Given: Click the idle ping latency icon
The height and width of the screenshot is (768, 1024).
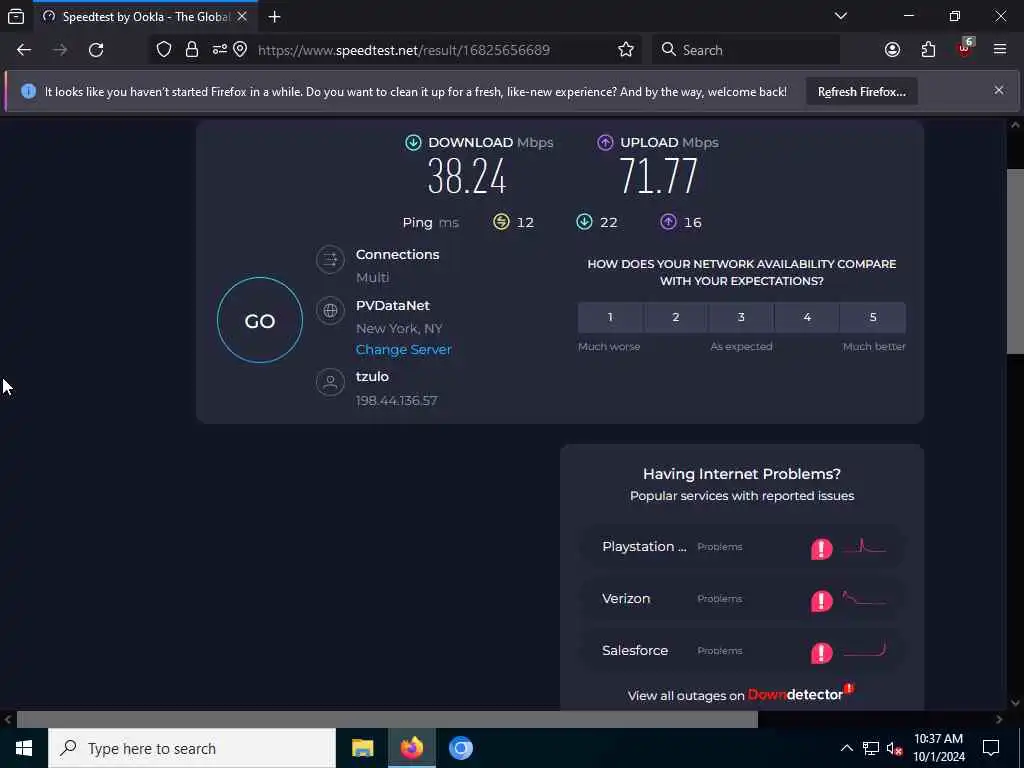Looking at the screenshot, I should click(x=501, y=222).
